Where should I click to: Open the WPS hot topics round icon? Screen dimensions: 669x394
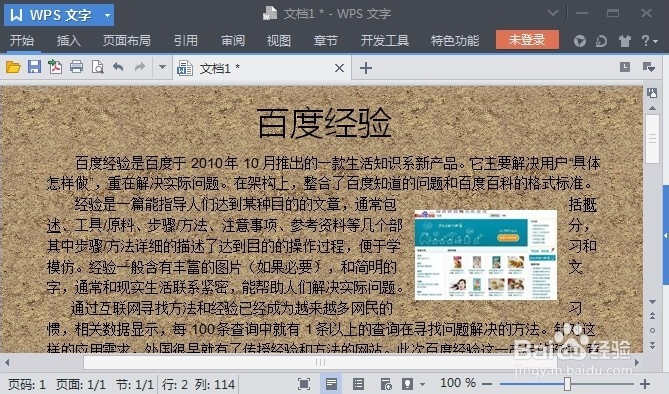click(579, 41)
